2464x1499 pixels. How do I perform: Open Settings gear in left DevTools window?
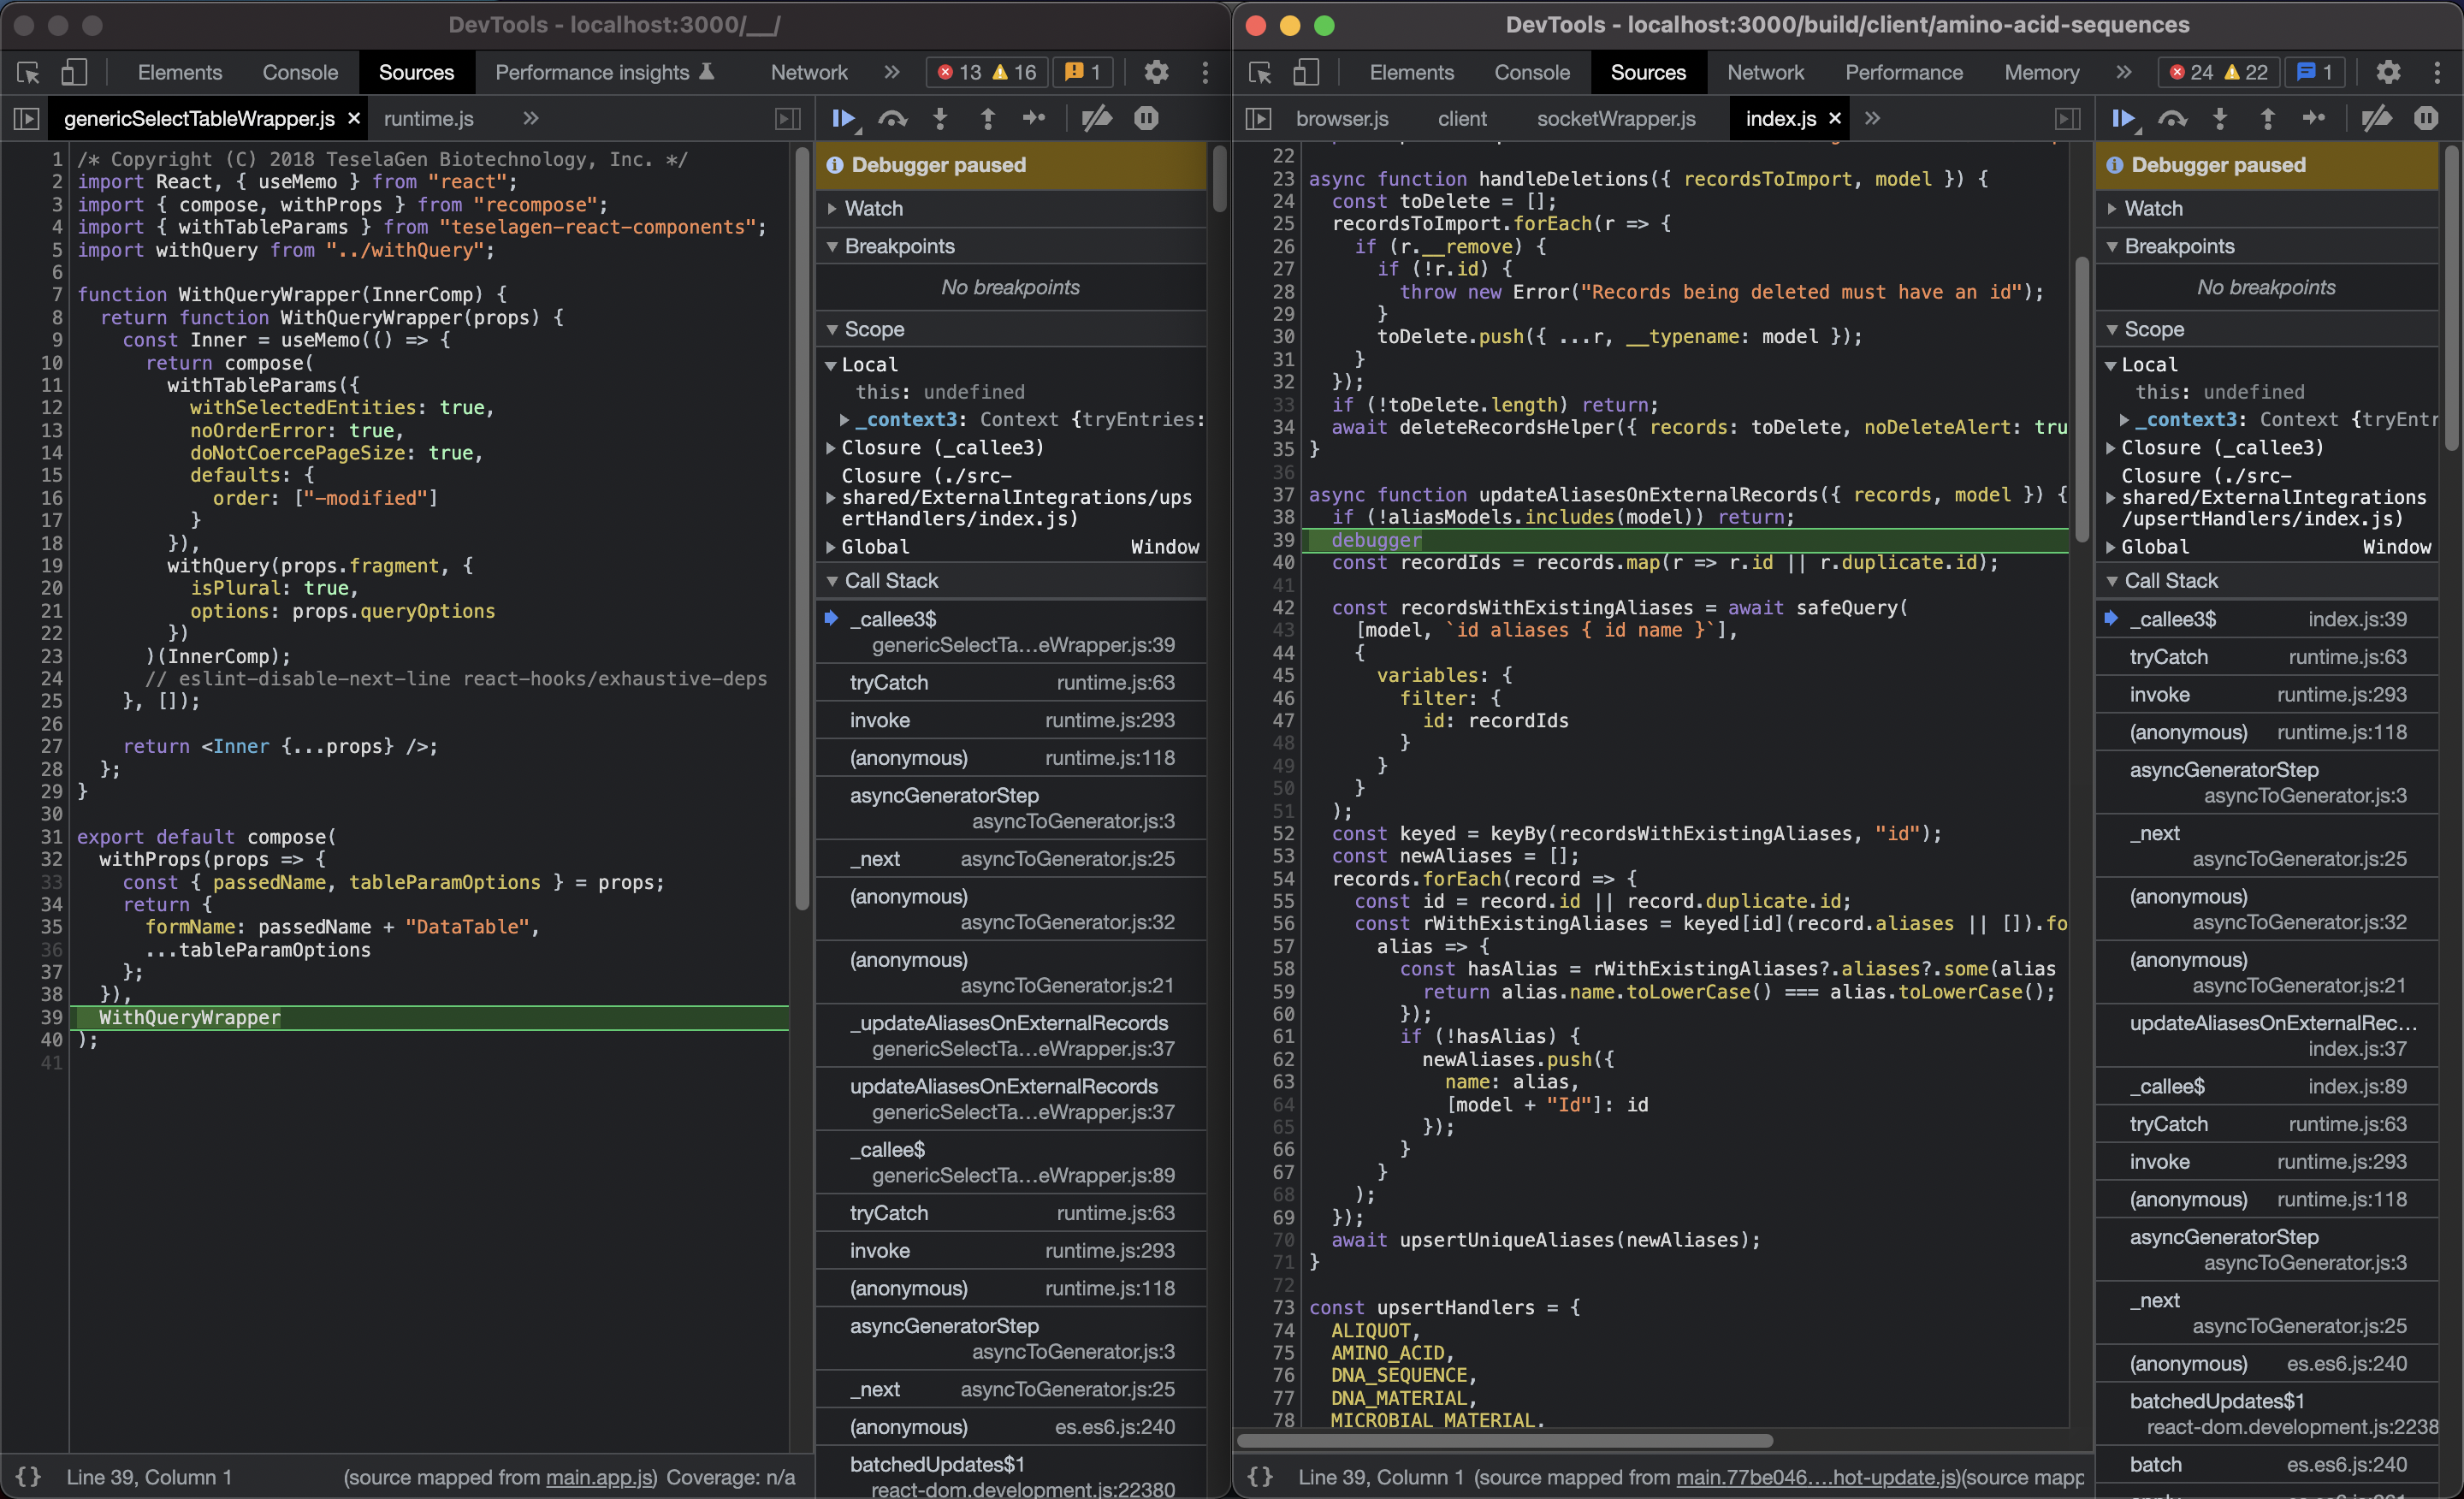point(1157,72)
